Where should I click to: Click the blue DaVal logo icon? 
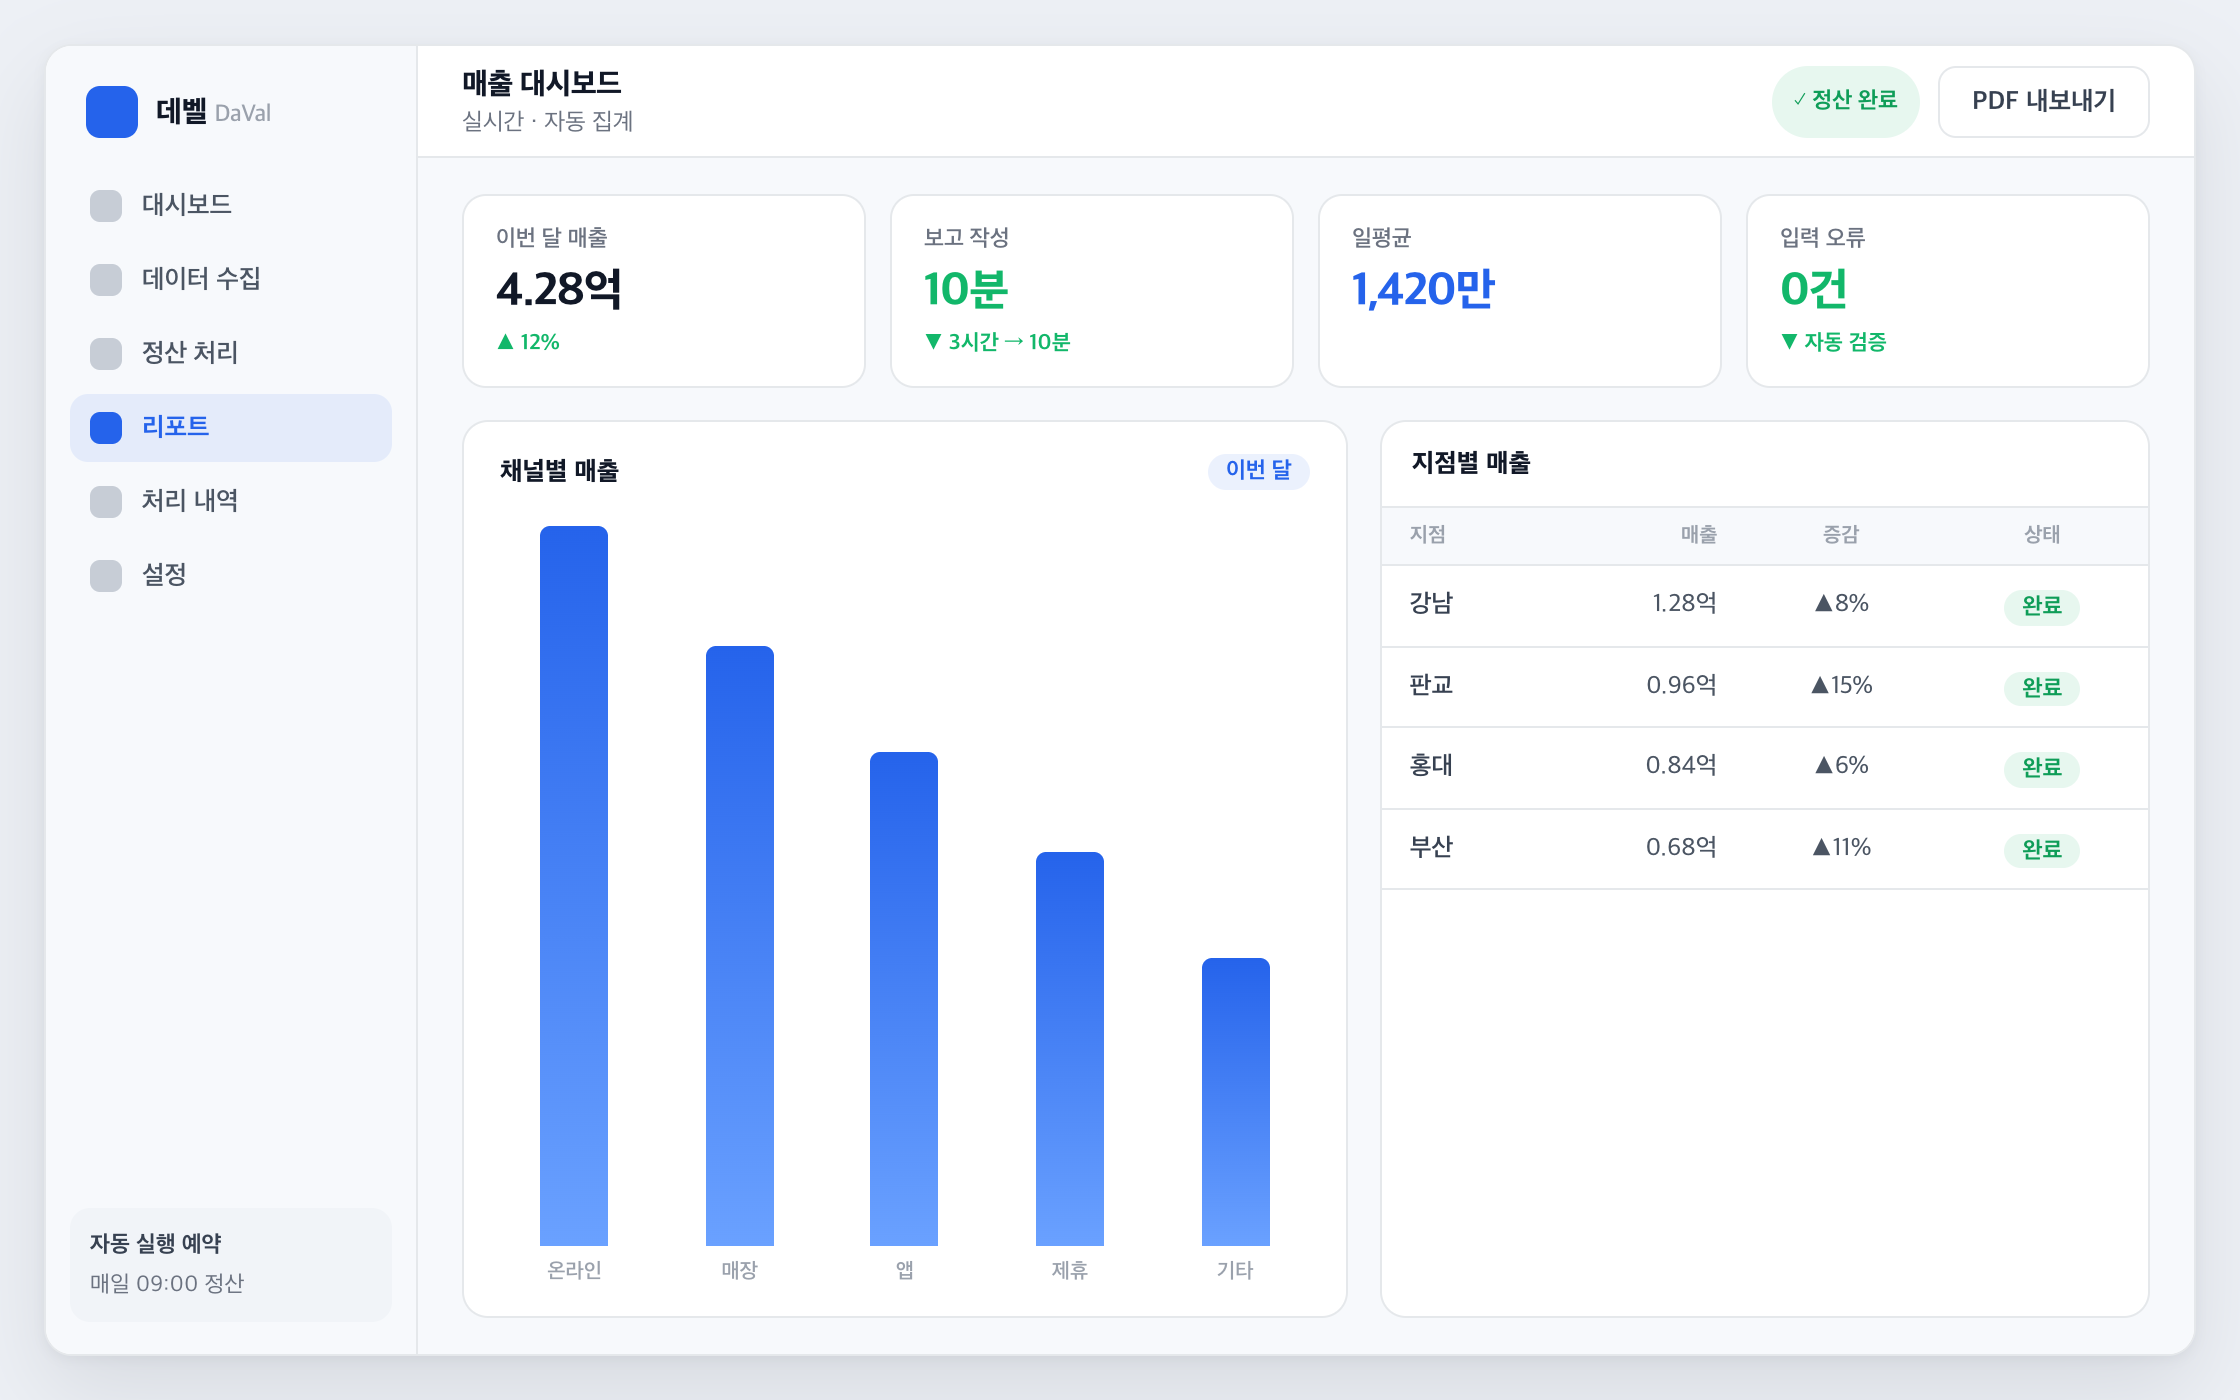pyautogui.click(x=112, y=112)
